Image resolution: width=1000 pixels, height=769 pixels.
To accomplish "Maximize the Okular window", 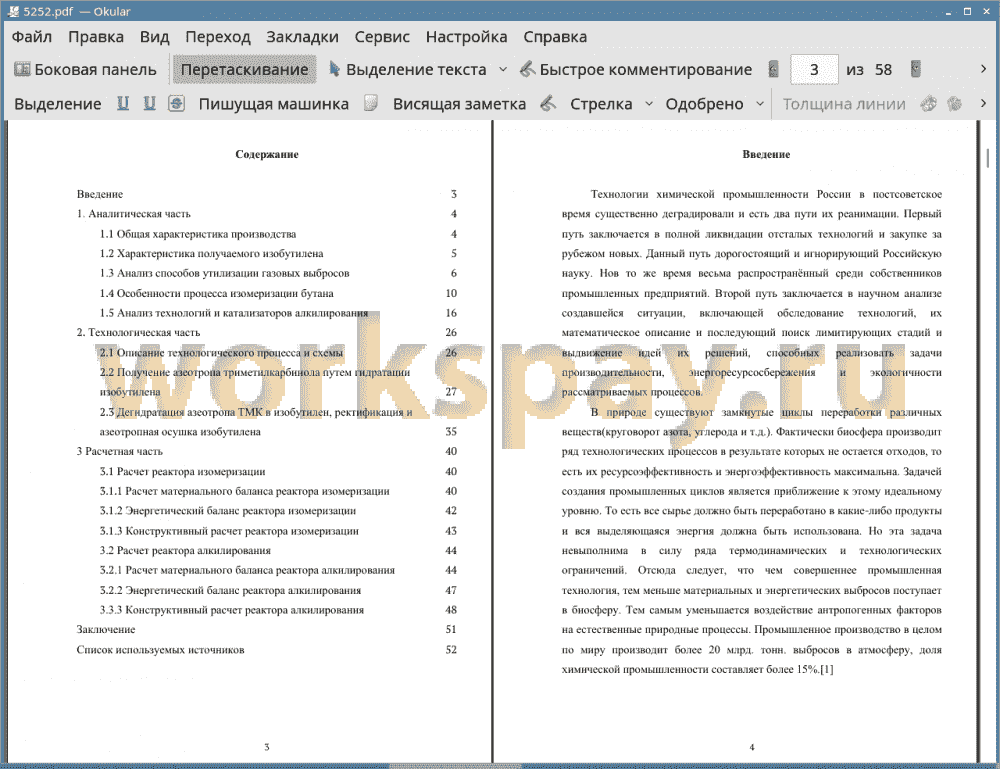I will click(967, 11).
